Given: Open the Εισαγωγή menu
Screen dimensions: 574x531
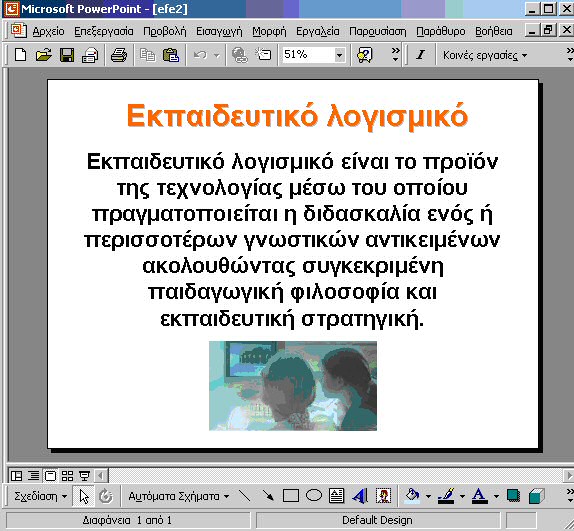Looking at the screenshot, I should [x=219, y=31].
